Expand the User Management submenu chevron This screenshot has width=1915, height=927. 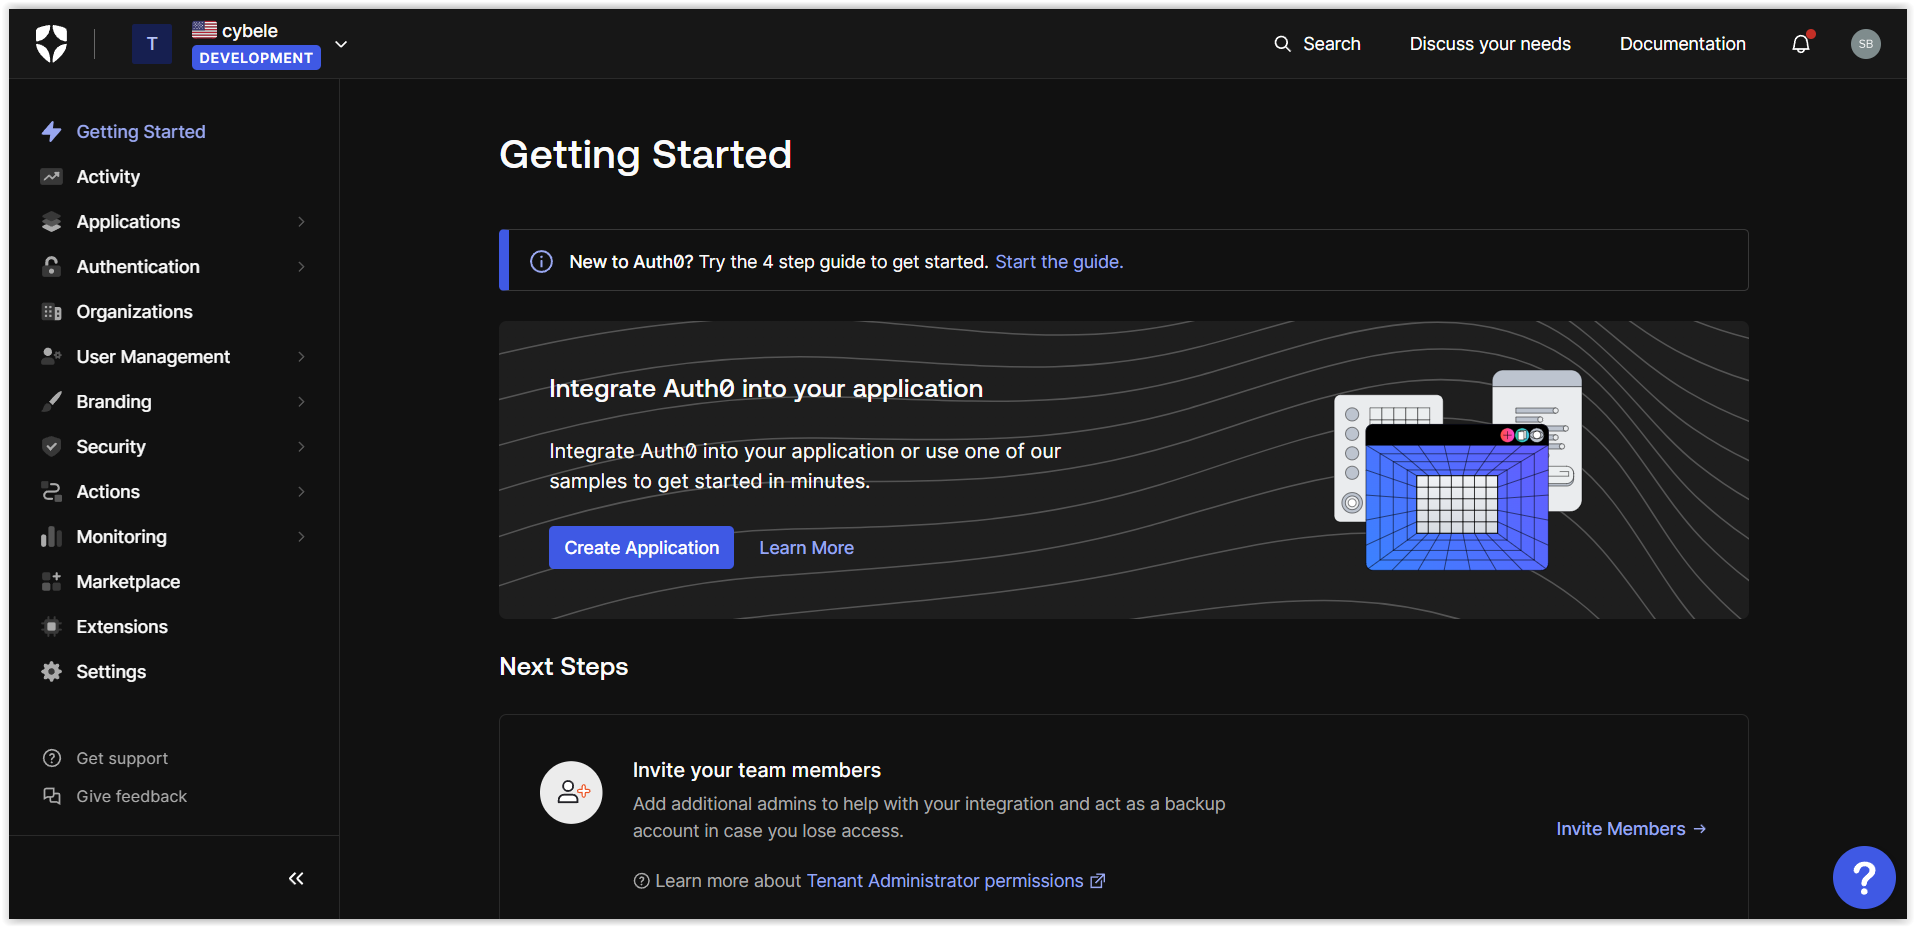pyautogui.click(x=301, y=357)
